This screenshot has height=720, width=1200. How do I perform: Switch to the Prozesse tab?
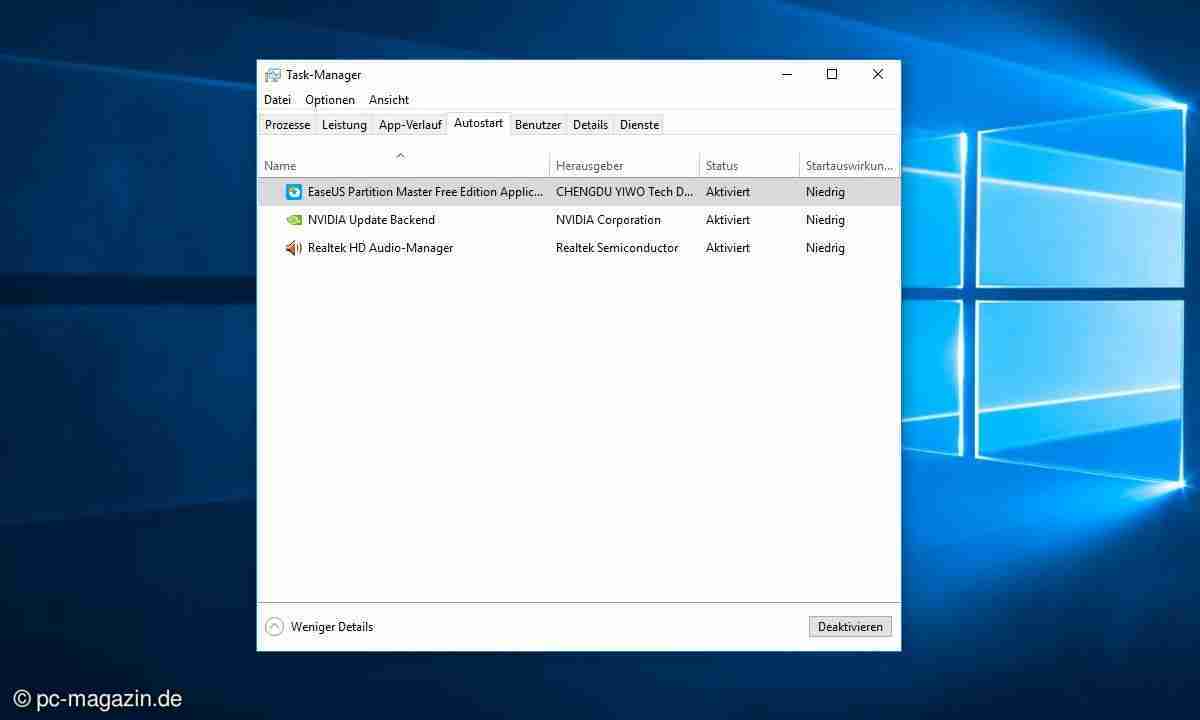pos(287,125)
